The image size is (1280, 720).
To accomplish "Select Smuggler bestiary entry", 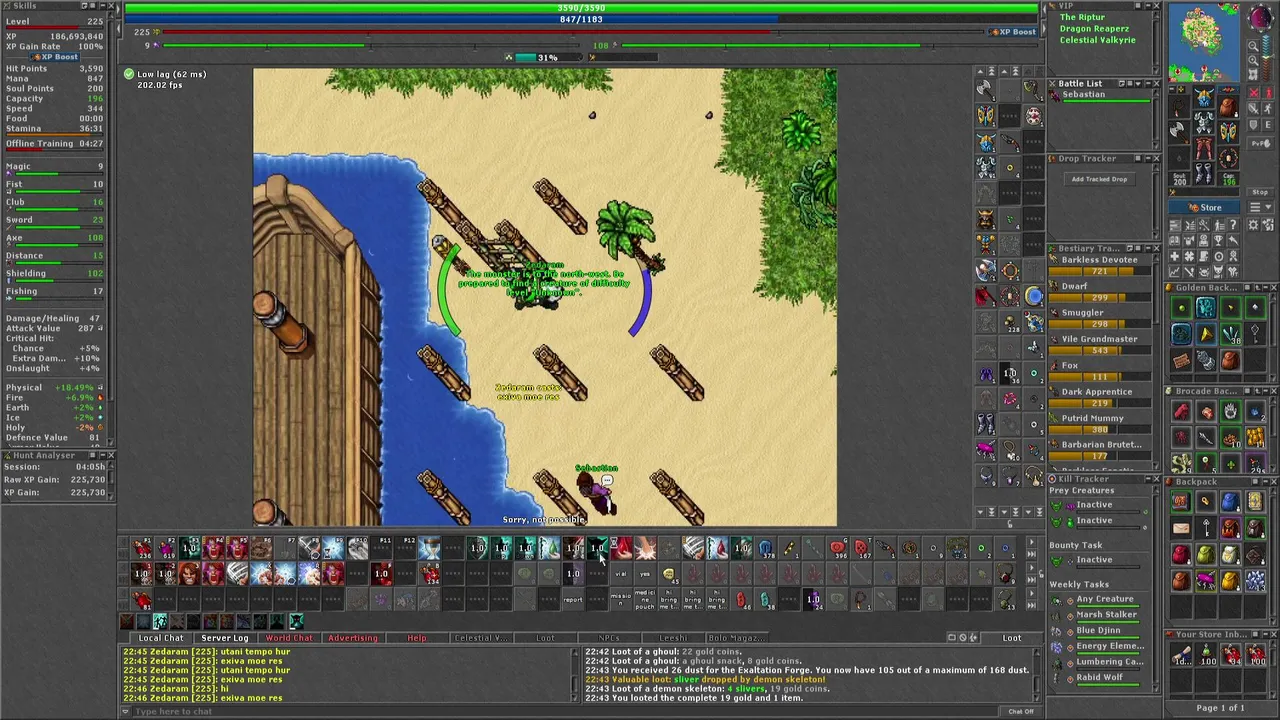I will 1099,318.
